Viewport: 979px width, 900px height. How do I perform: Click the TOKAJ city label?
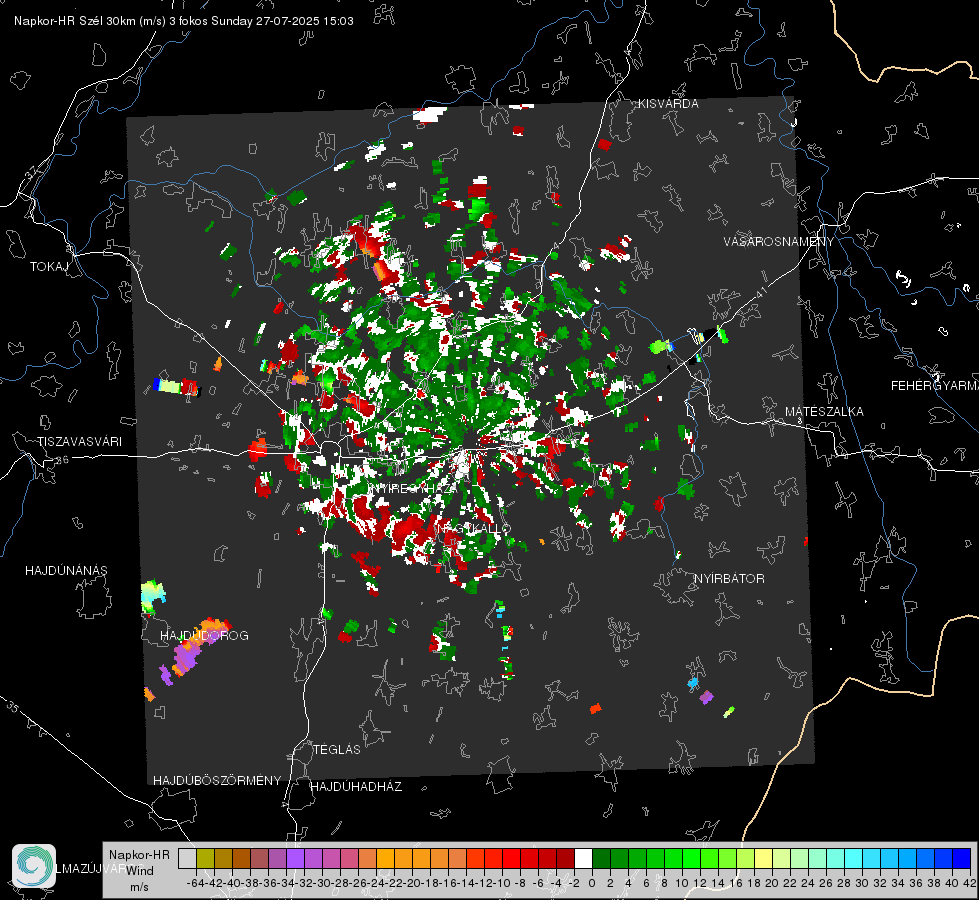pos(49,267)
